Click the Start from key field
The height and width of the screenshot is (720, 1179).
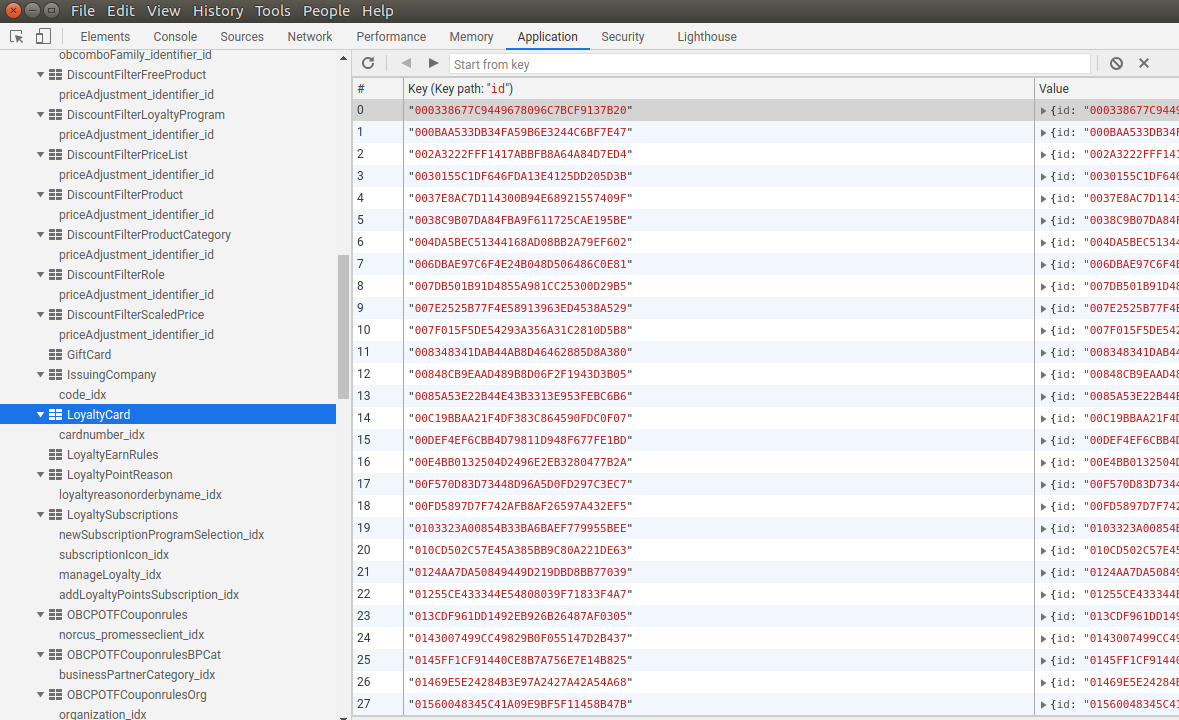pyautogui.click(x=768, y=64)
